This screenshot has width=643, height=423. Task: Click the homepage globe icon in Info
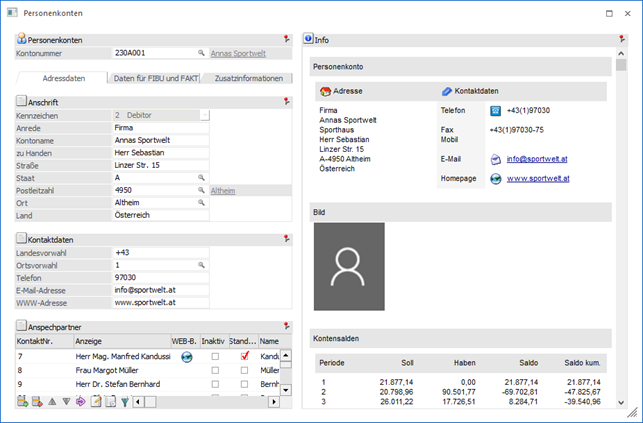tap(495, 178)
